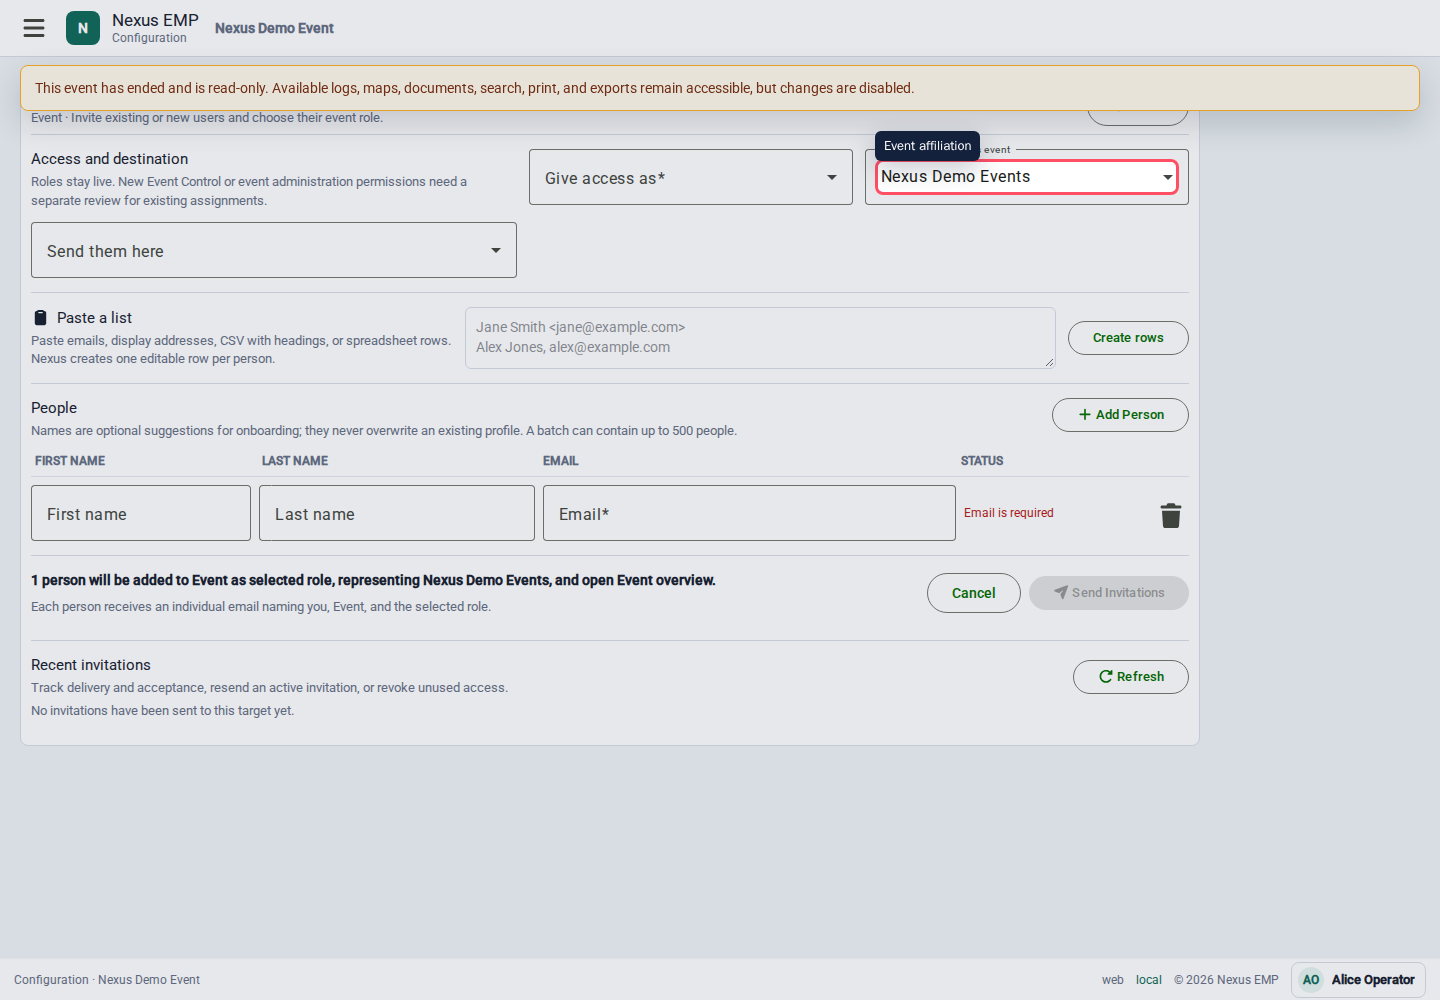Click the 'People' section heading

click(54, 408)
